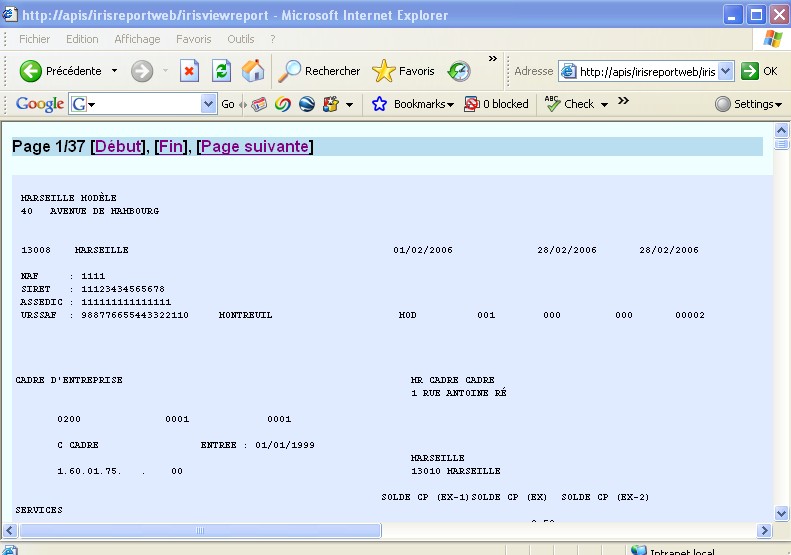The image size is (791, 555).
Task: Expand the address bar URL dropdown
Action: coord(726,72)
